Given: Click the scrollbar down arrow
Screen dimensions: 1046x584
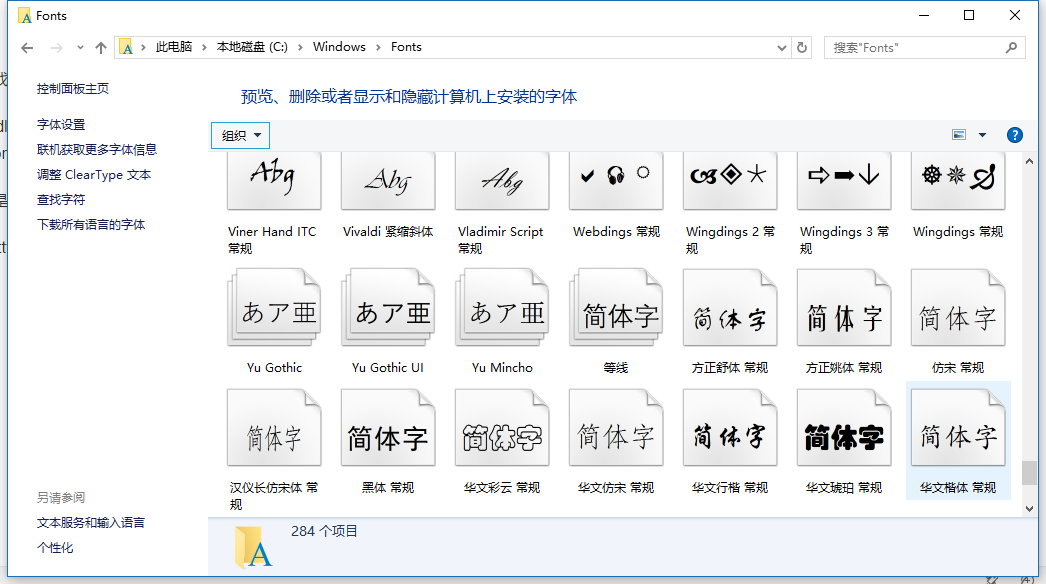Looking at the screenshot, I should pos(1029,508).
